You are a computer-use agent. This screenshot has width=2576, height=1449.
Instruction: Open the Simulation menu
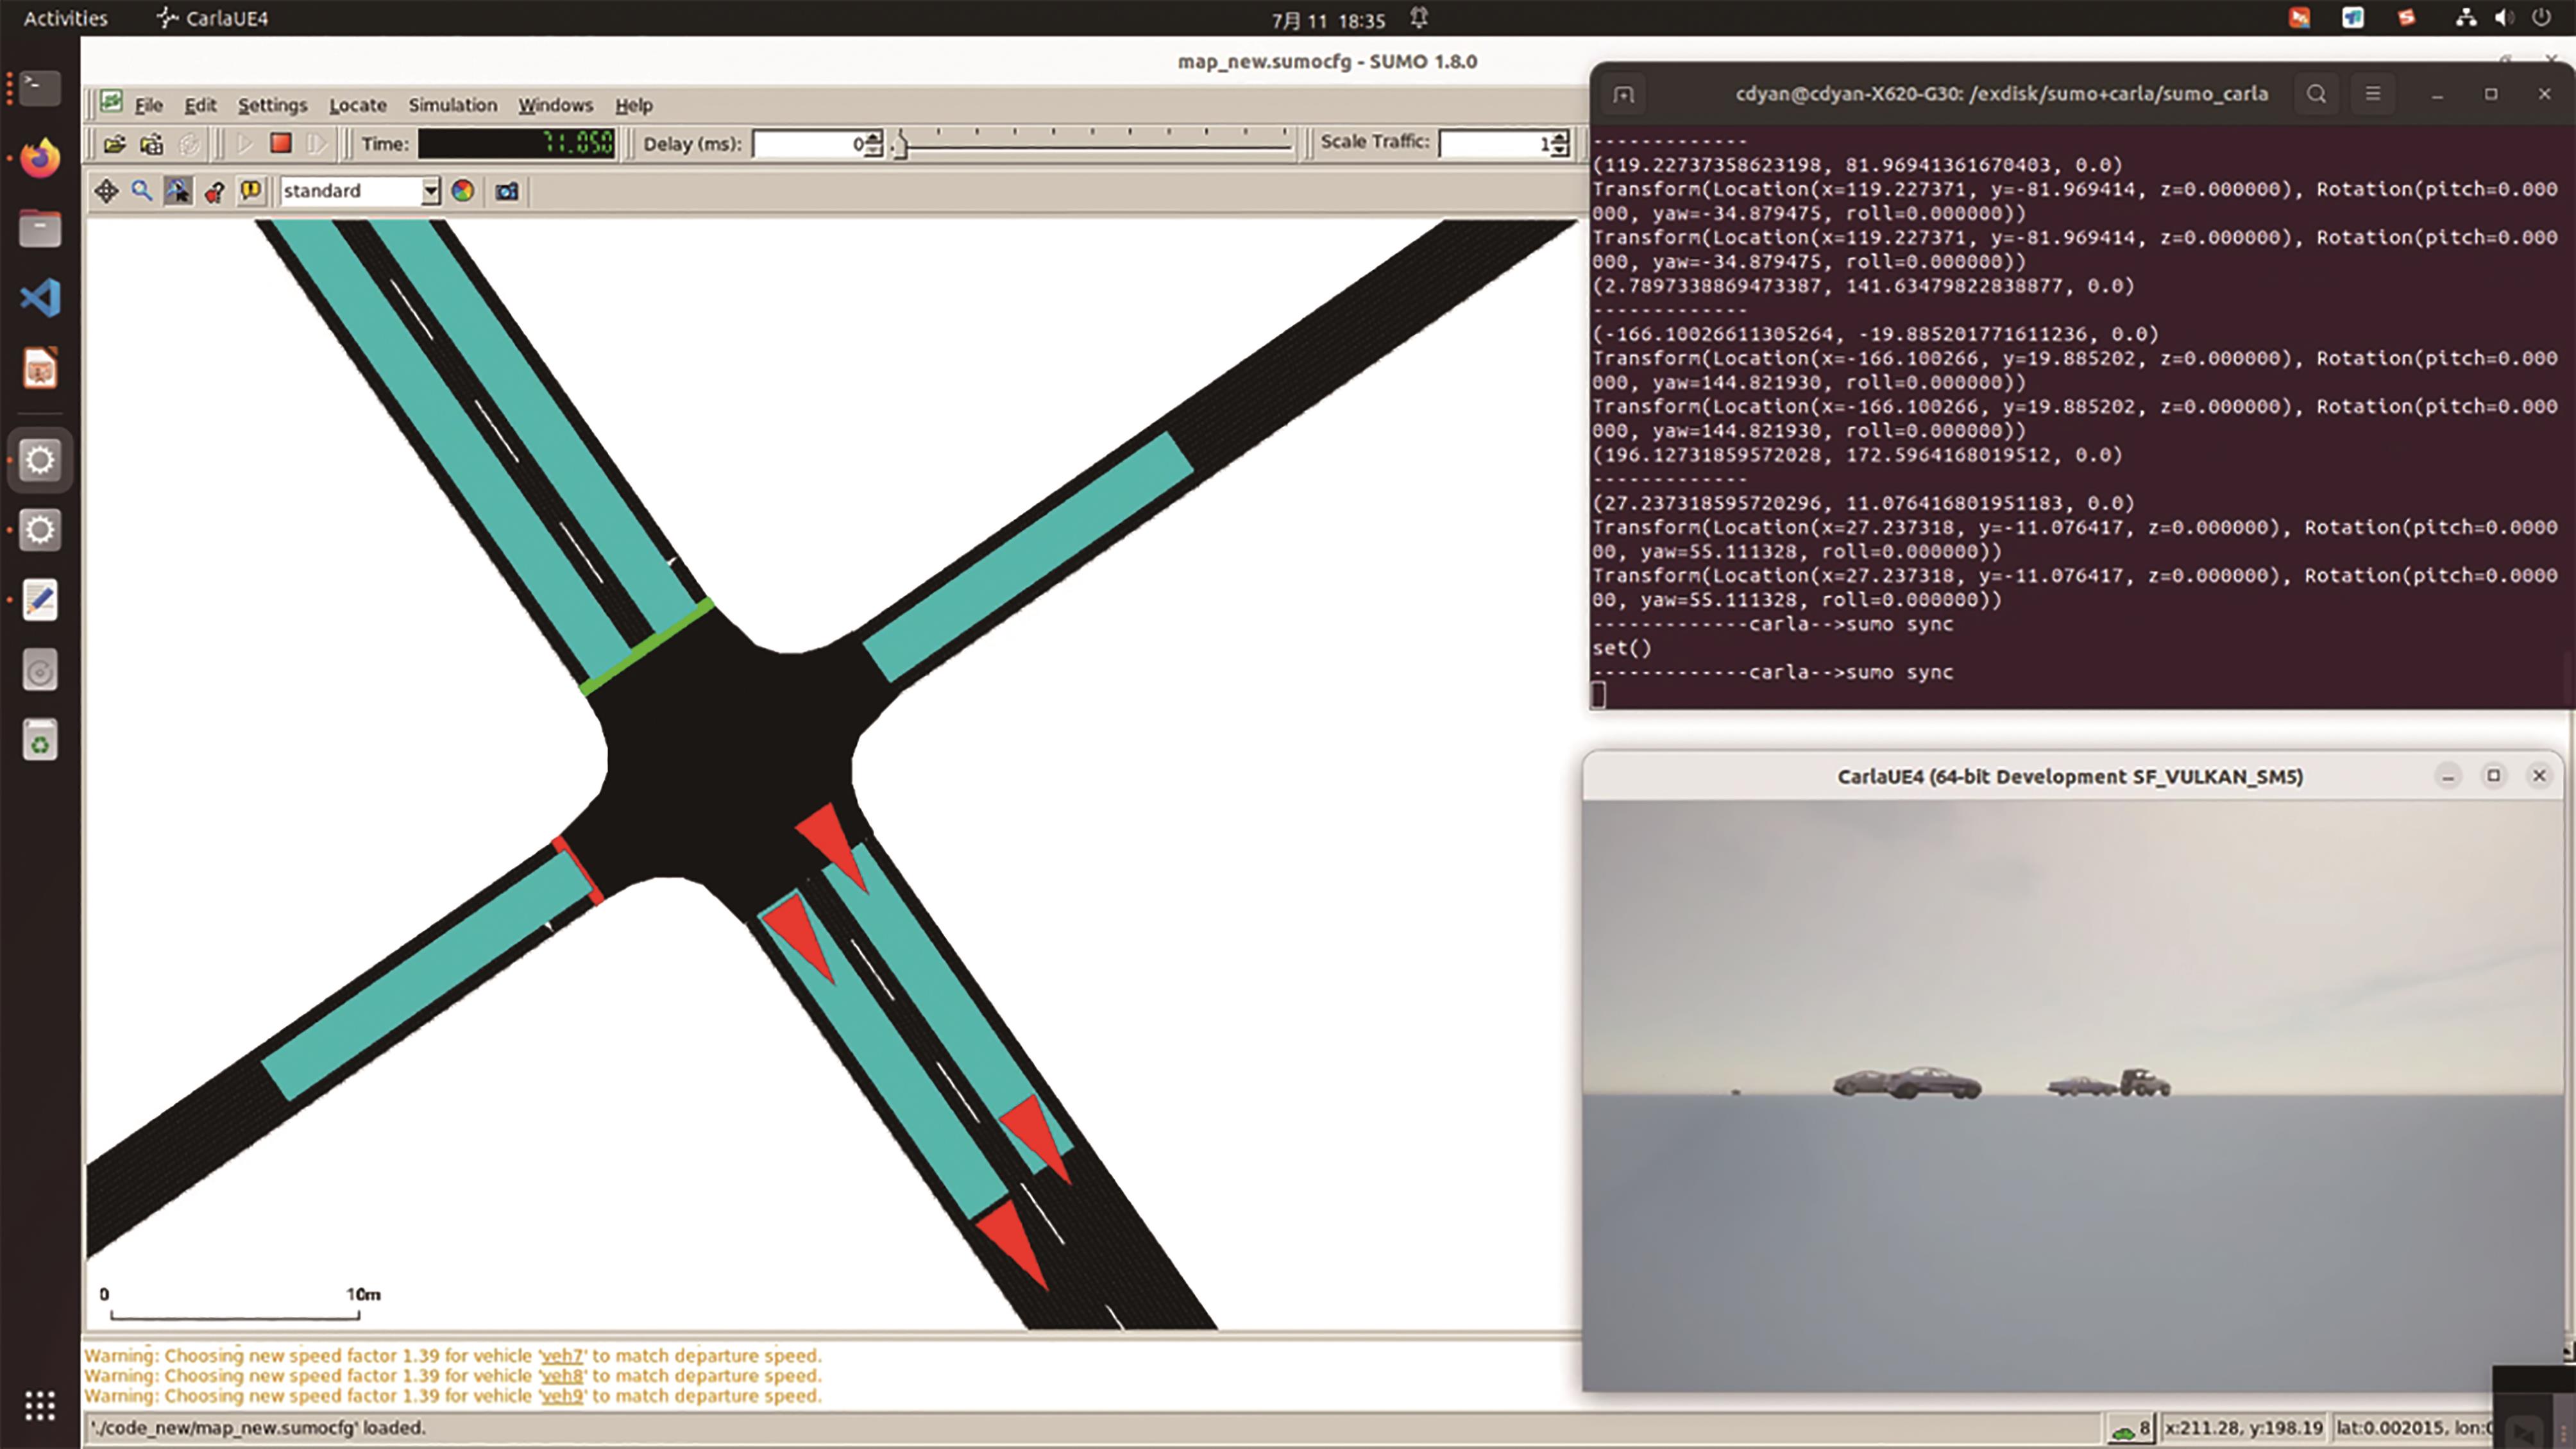452,105
